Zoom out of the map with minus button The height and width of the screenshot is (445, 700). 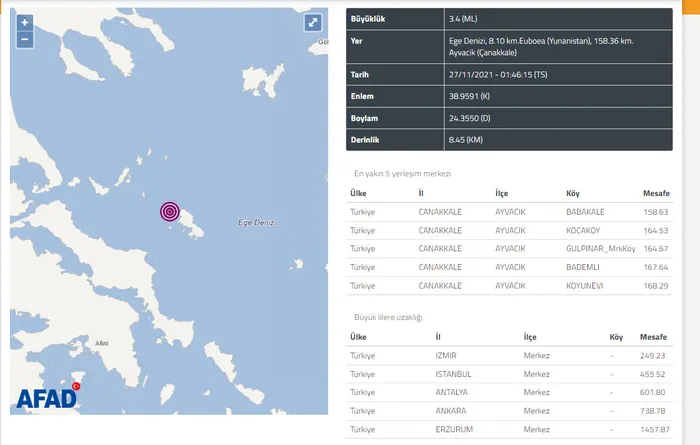25,40
